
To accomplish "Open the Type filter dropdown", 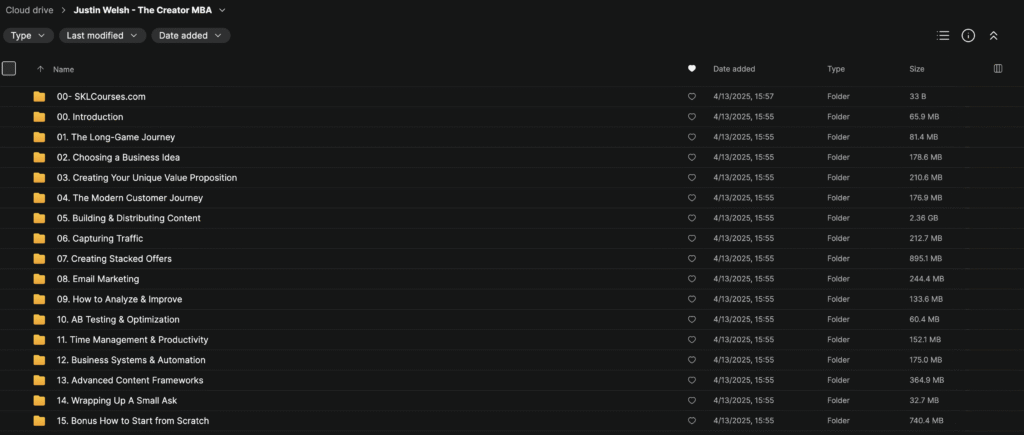I will point(28,35).
